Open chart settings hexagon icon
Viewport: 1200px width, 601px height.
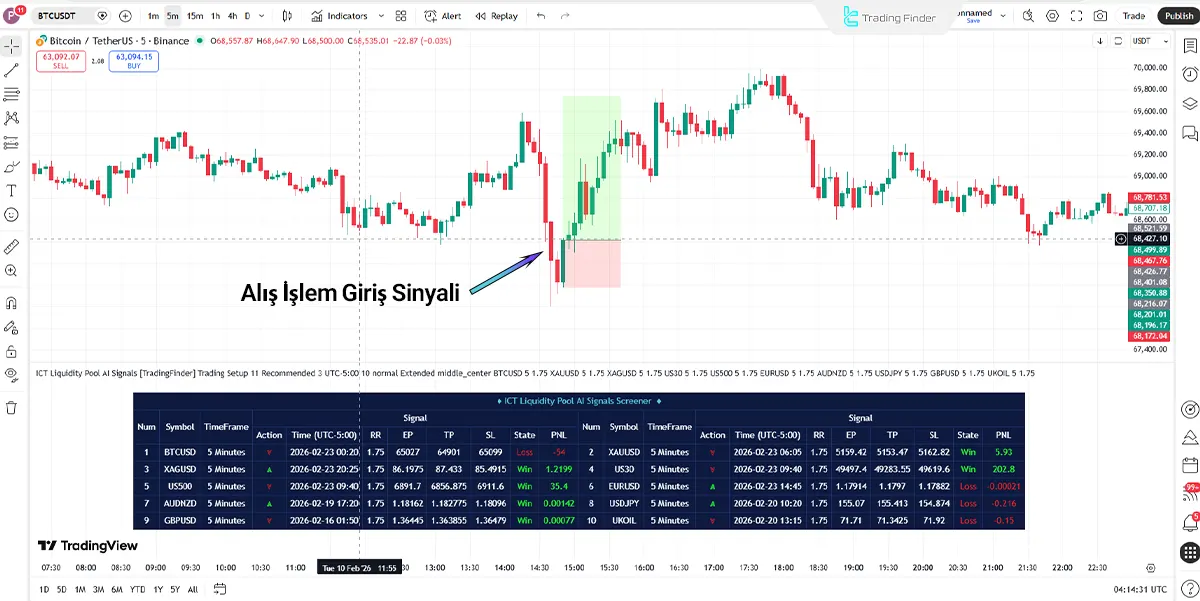pos(1053,16)
